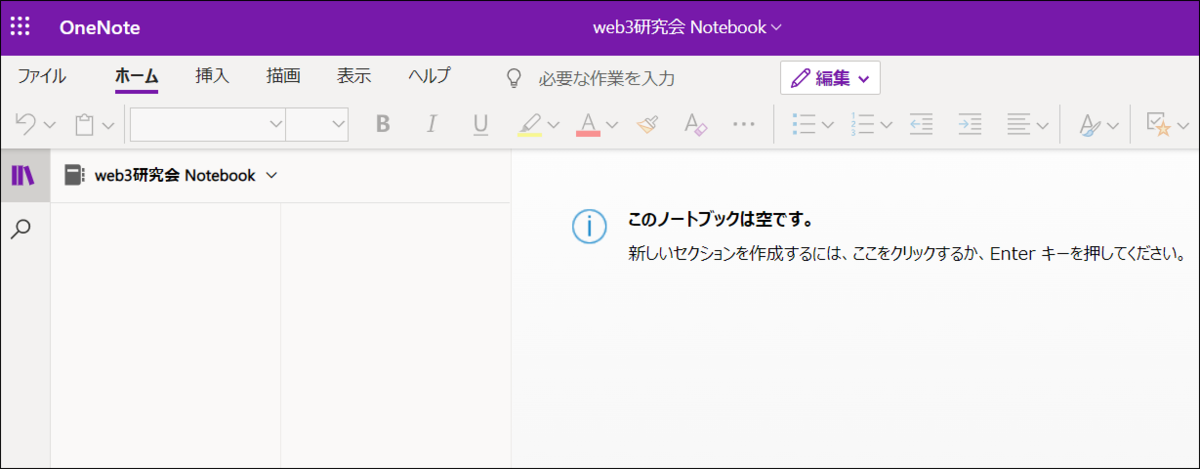Click the Clear Formatting eraser icon
1200x469 pixels.
pyautogui.click(x=695, y=124)
